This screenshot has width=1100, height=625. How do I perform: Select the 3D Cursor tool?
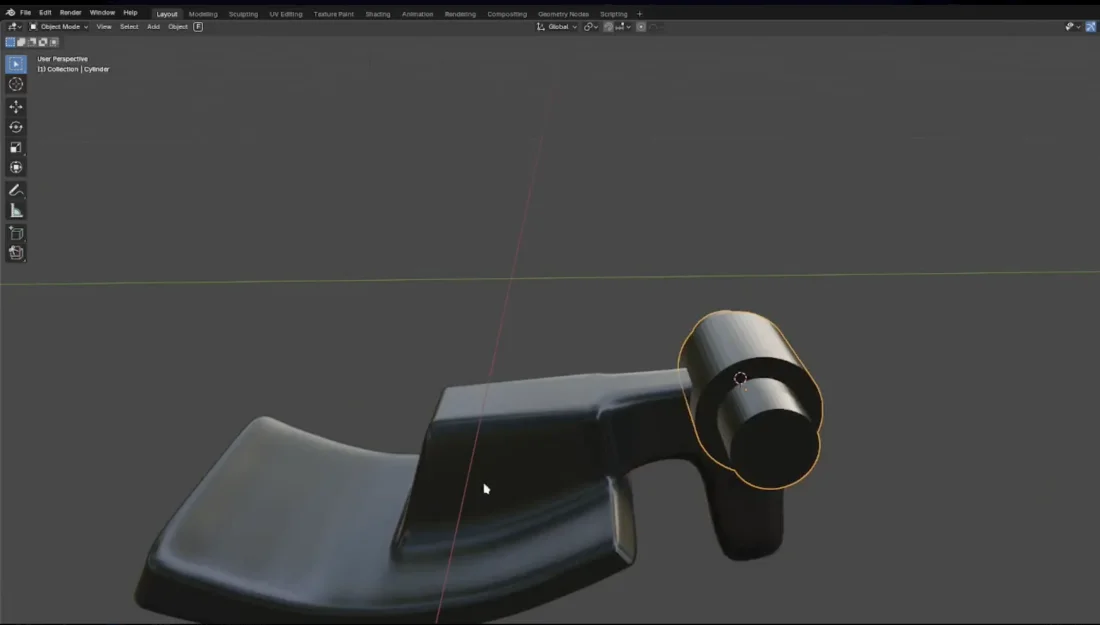click(16, 84)
